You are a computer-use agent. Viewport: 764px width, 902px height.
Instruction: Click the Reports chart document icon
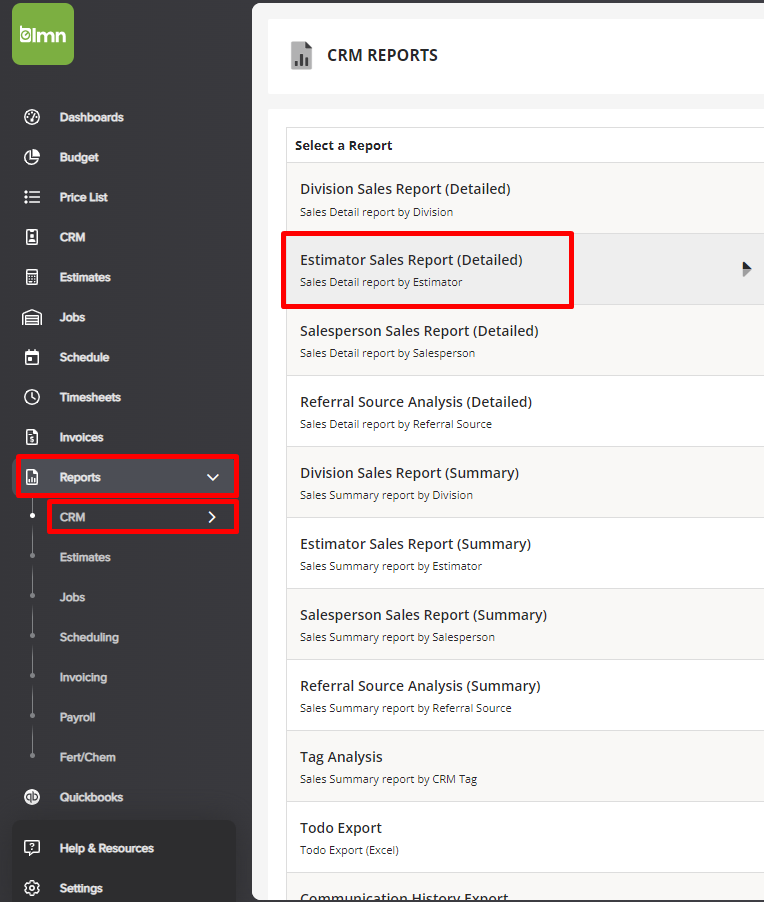click(x=32, y=477)
